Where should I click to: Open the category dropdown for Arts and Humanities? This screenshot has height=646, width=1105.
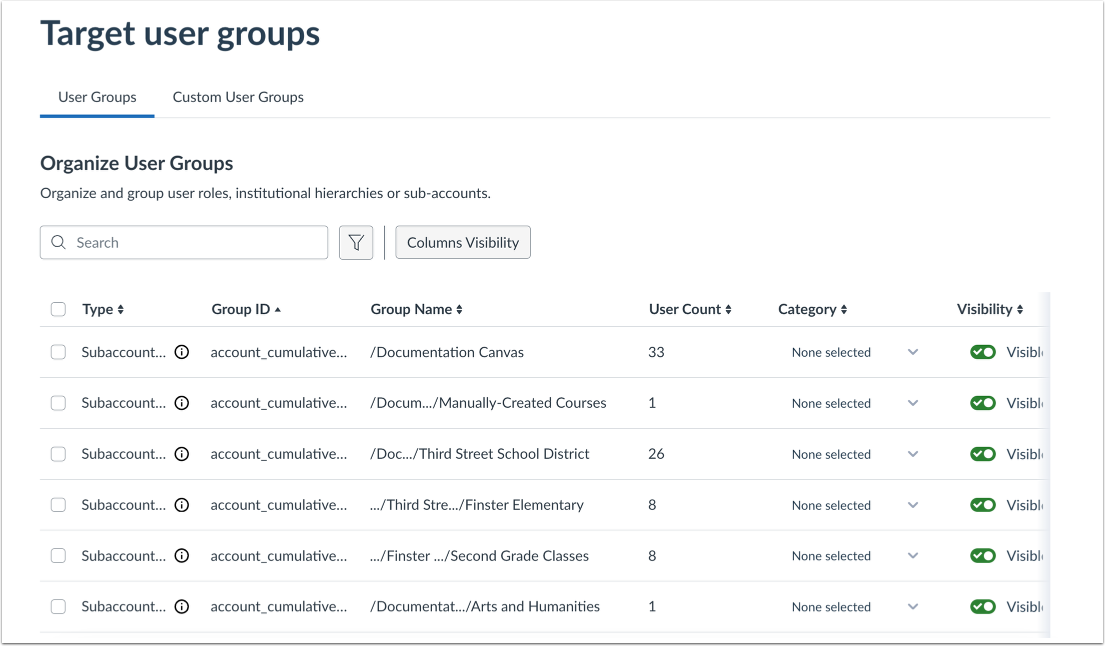tap(913, 606)
